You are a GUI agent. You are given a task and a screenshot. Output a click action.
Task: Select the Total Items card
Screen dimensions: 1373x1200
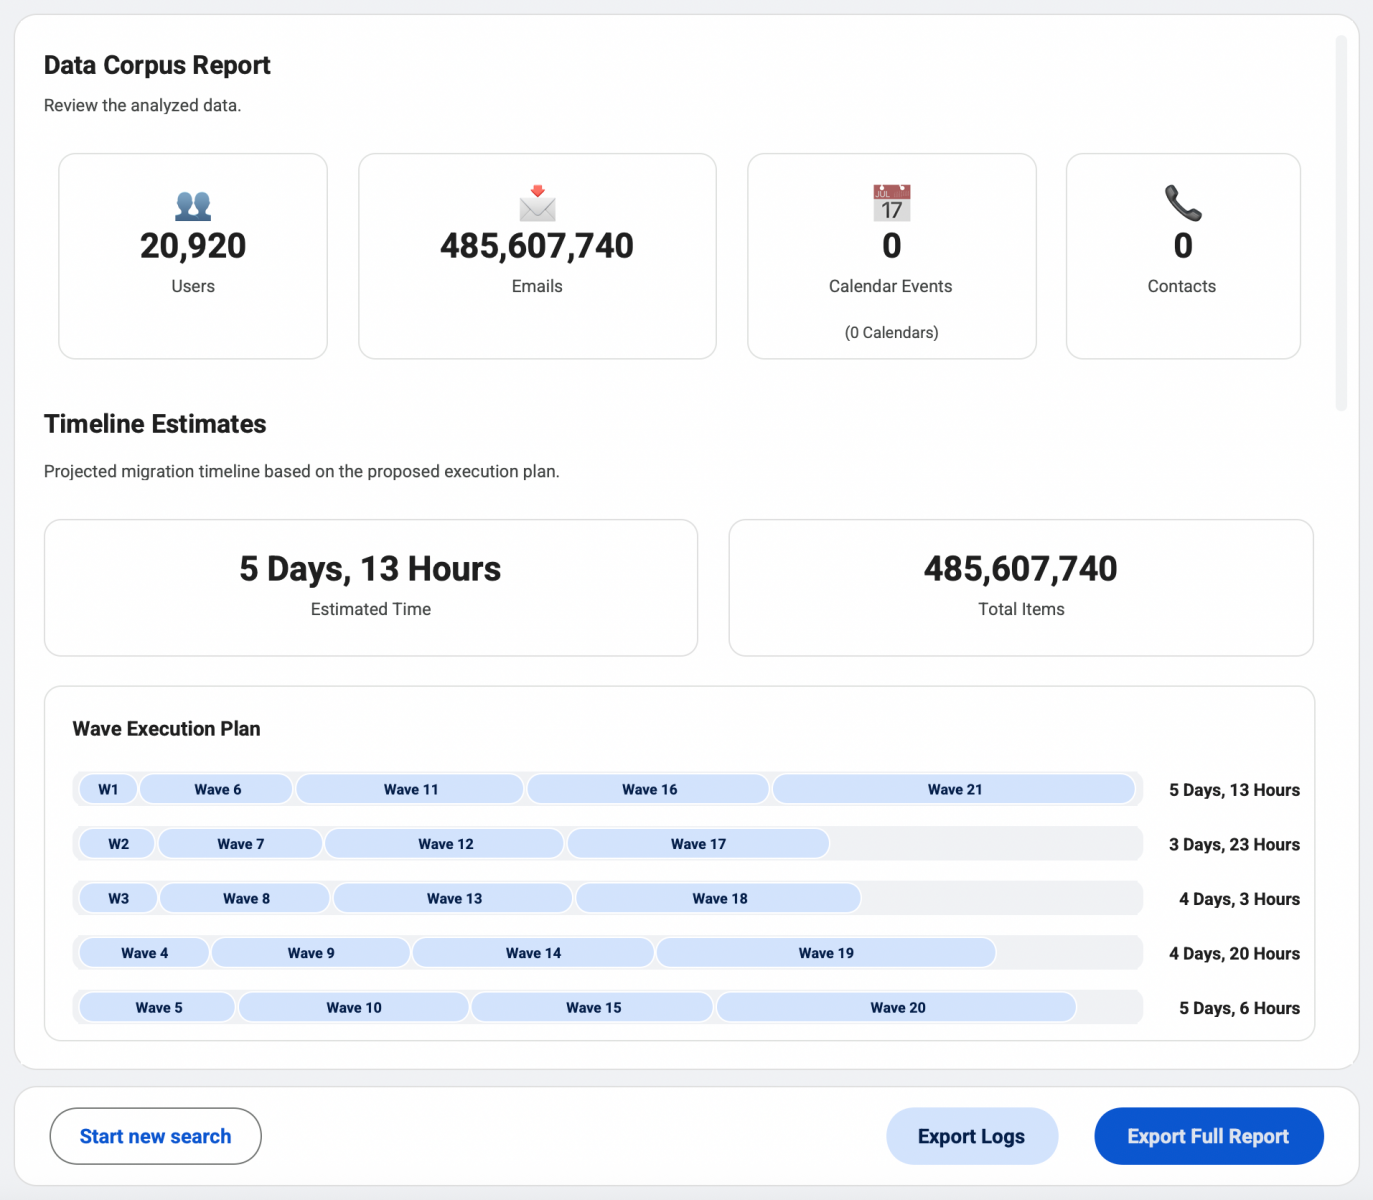1020,587
